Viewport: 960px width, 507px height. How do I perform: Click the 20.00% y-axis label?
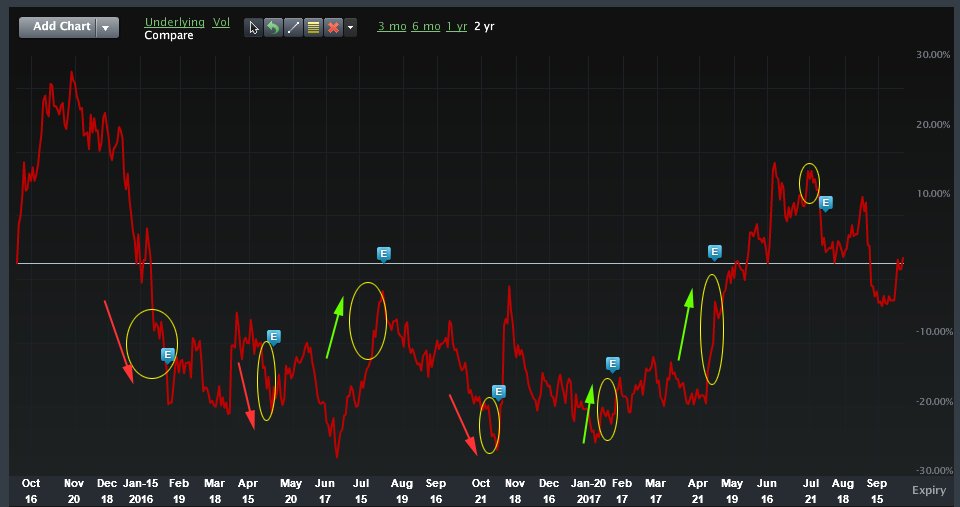click(933, 124)
